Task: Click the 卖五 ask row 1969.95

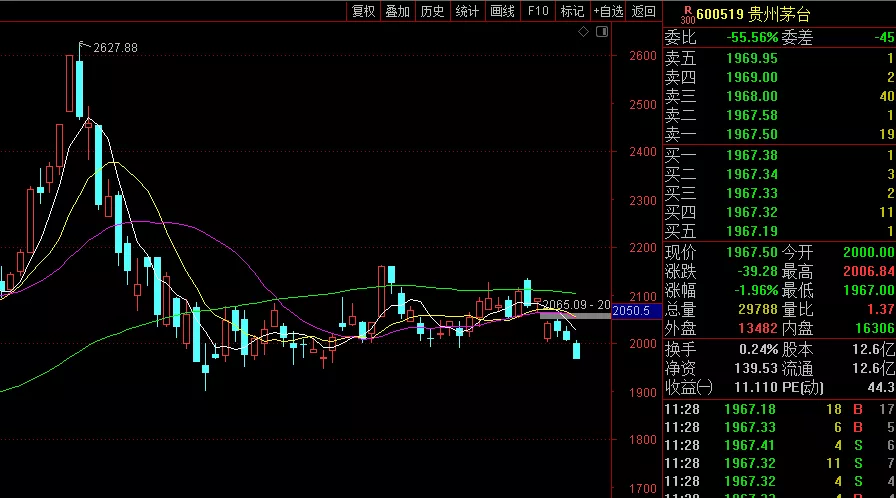Action: pos(779,58)
